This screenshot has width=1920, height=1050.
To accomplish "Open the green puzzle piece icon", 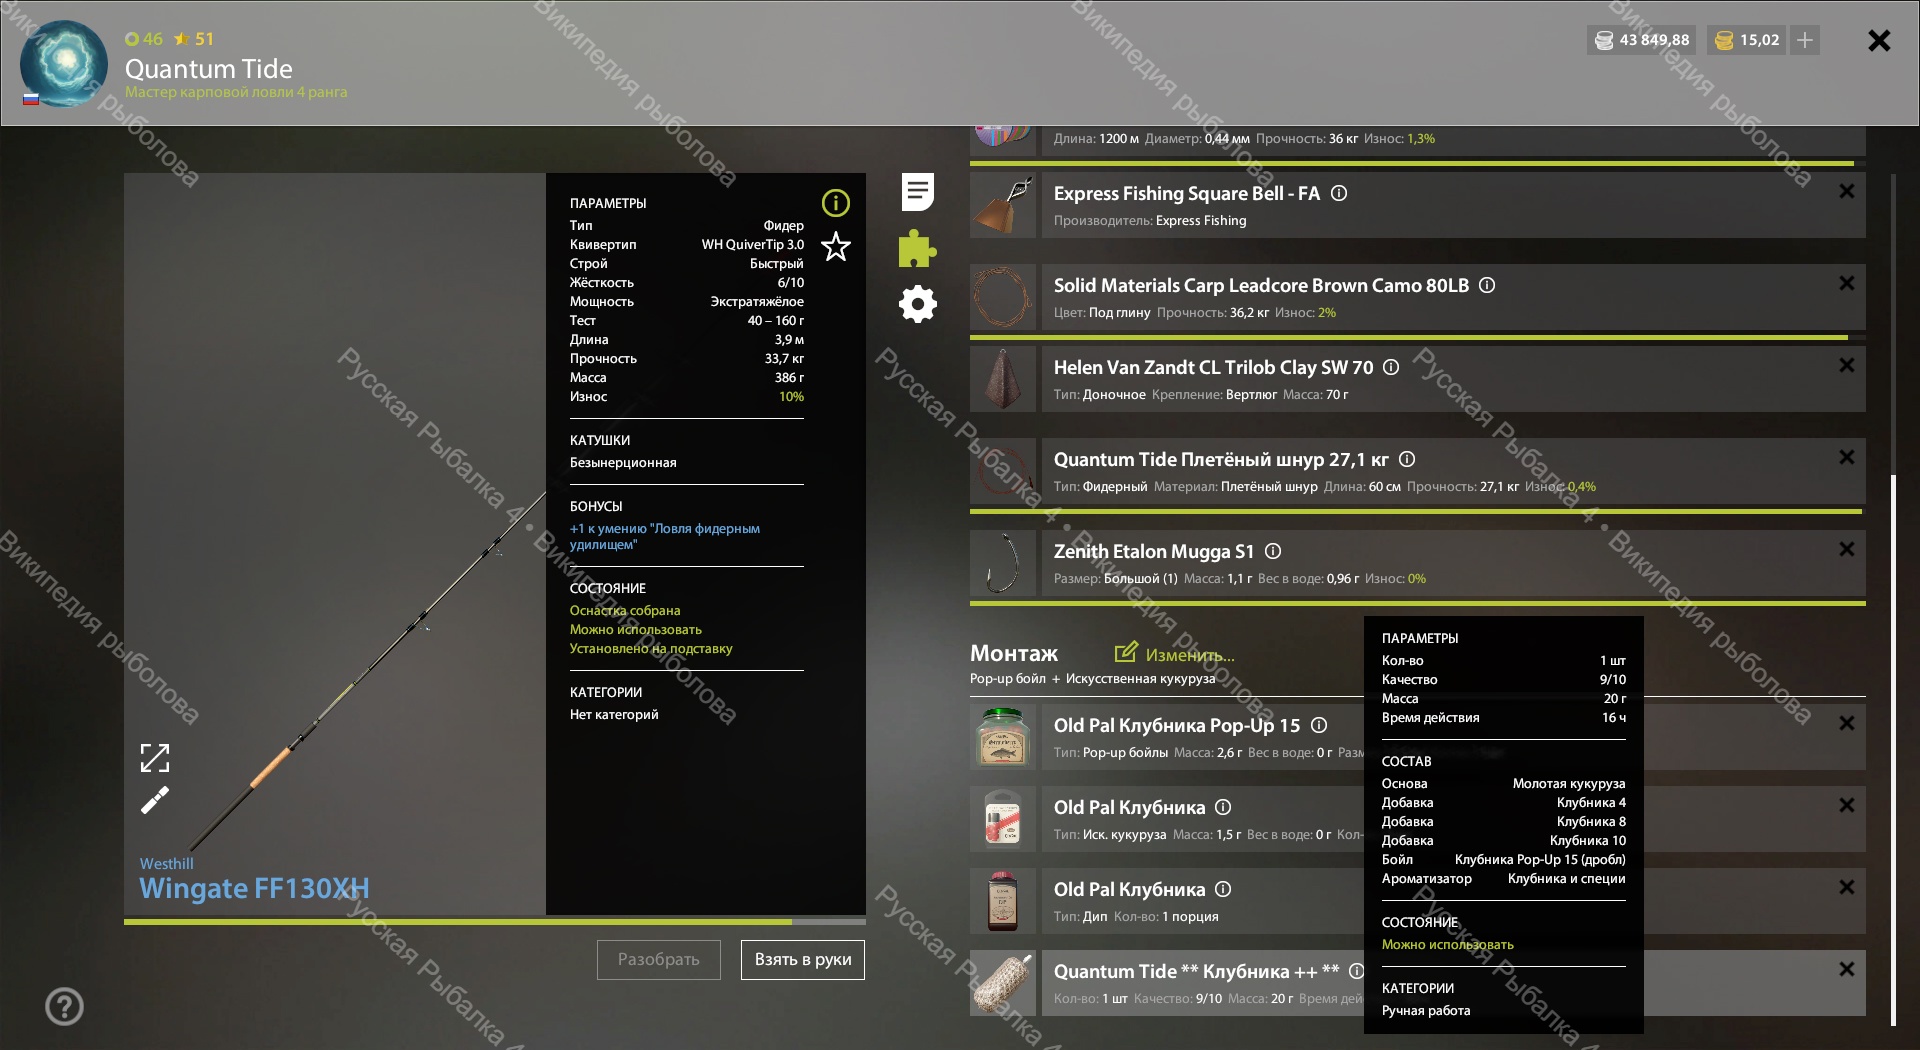I will (x=917, y=248).
